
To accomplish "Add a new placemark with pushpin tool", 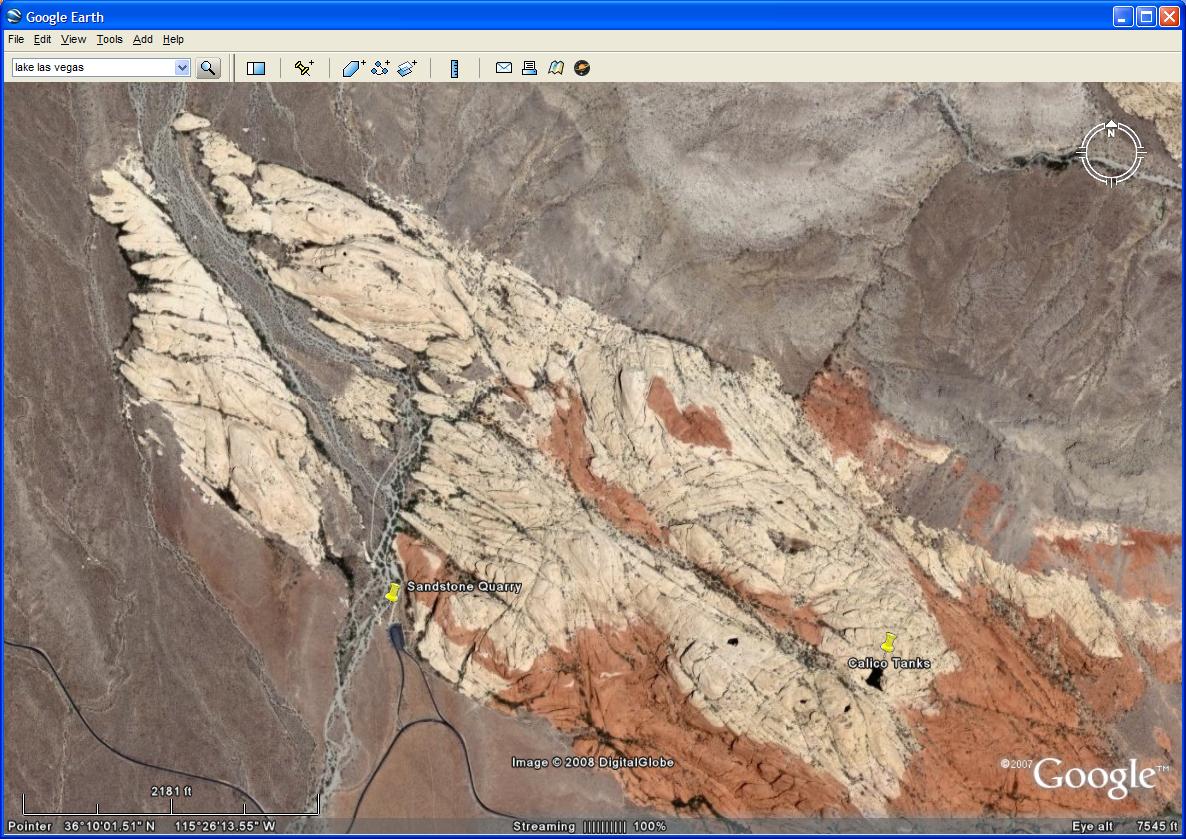I will tap(304, 68).
